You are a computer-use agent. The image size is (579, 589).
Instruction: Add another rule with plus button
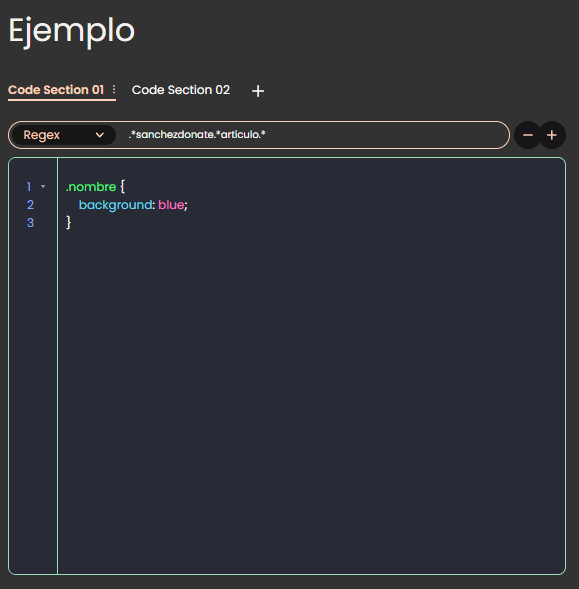click(552, 135)
